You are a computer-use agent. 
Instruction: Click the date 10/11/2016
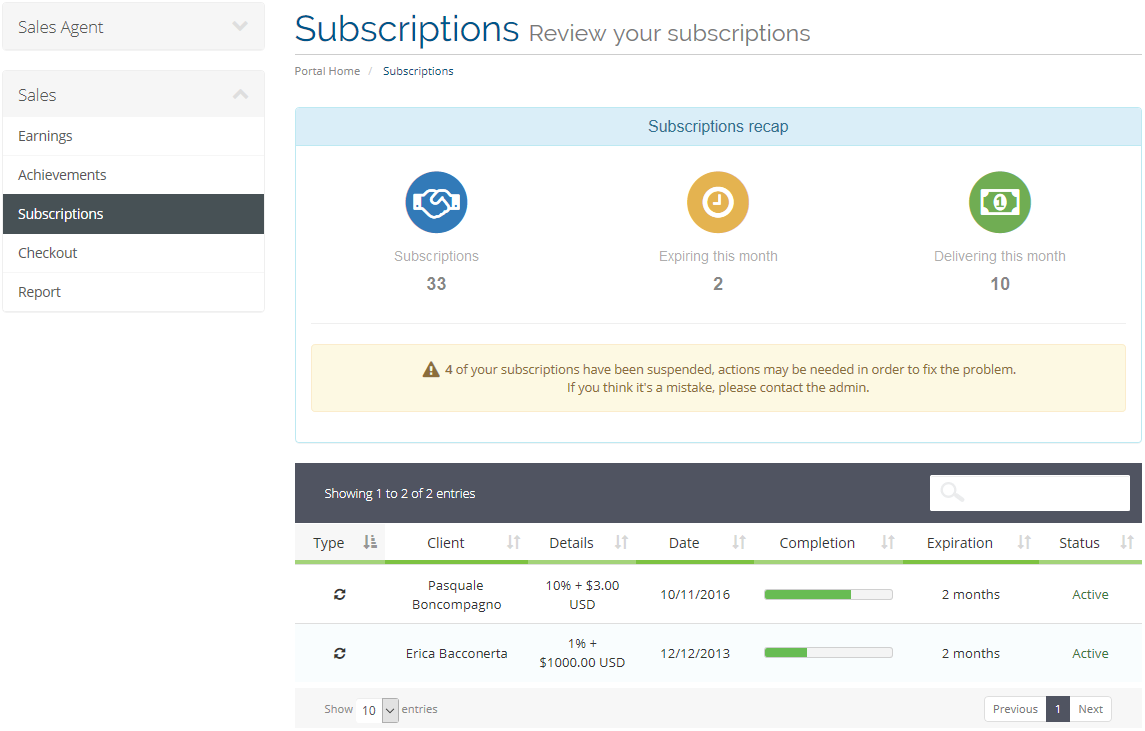695,594
